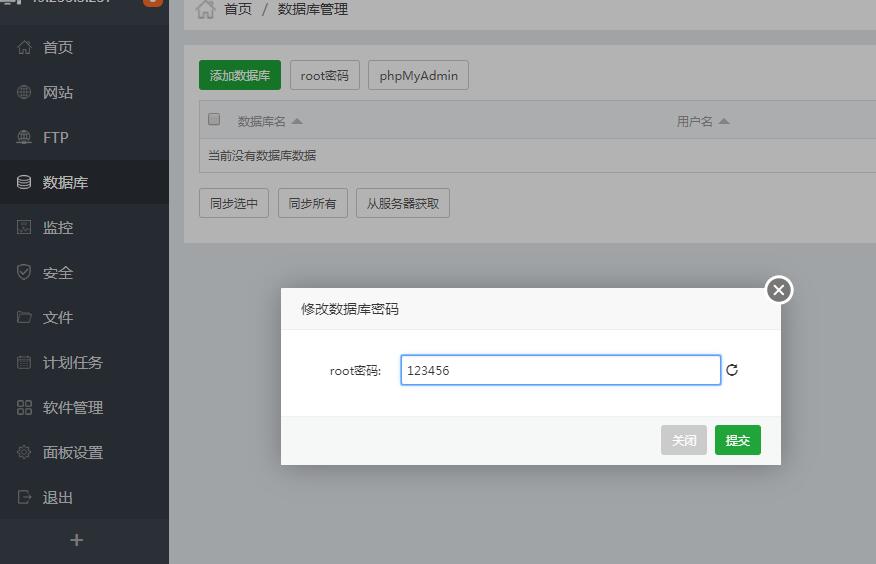Click the folder icon for 文件
Image resolution: width=876 pixels, height=564 pixels.
24,317
